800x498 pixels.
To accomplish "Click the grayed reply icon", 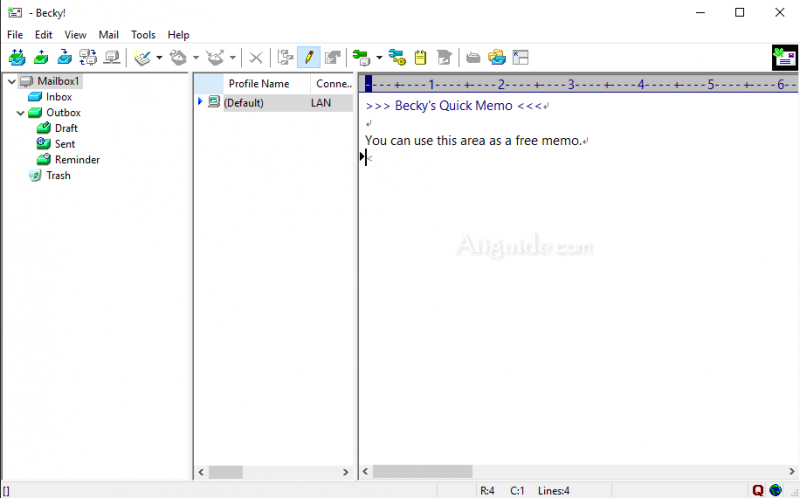I will click(x=178, y=58).
